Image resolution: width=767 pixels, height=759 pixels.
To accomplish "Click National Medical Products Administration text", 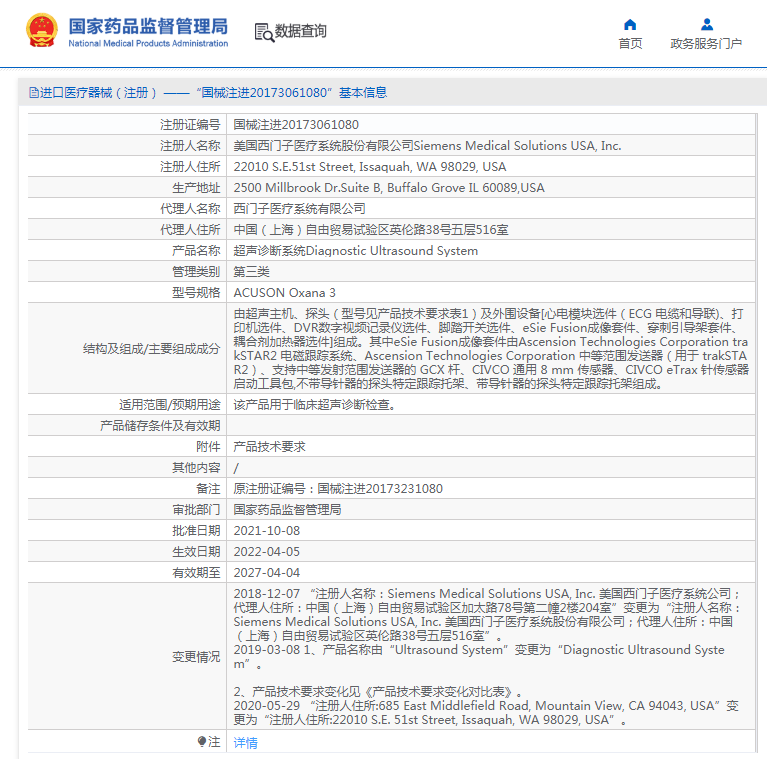I will tap(148, 44).
